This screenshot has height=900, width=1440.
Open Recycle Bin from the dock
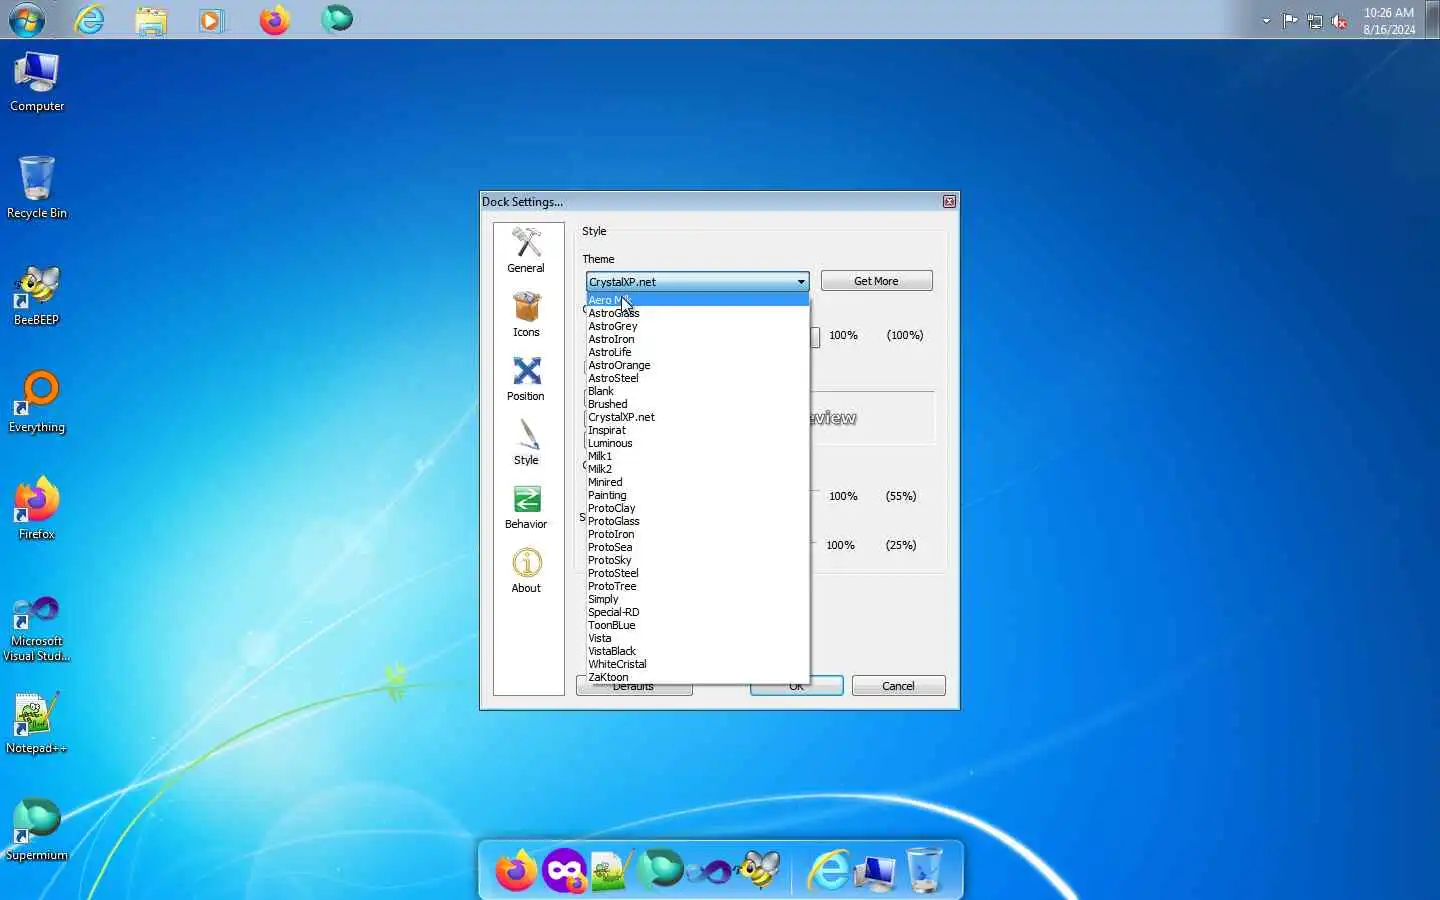click(x=924, y=869)
